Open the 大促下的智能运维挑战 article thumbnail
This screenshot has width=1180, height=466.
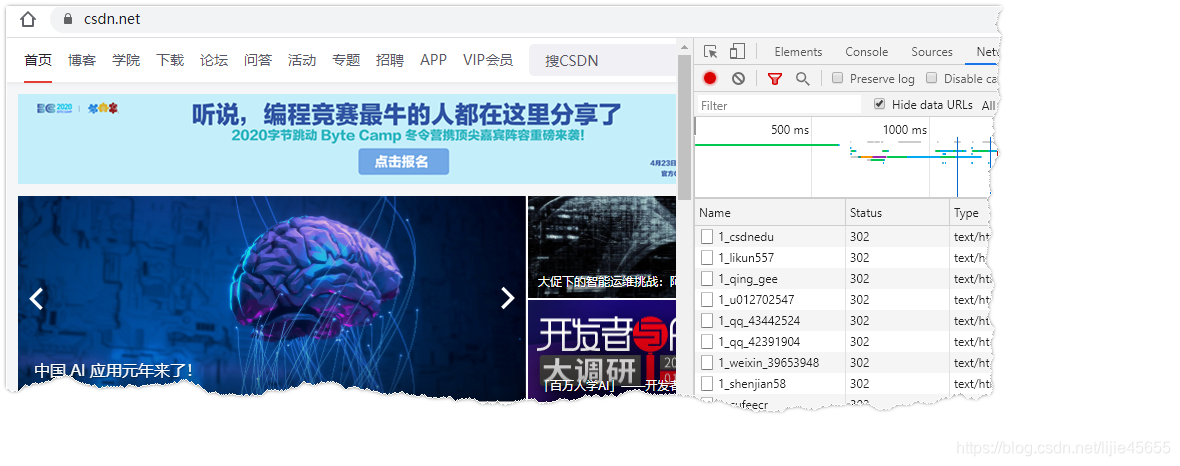(x=602, y=247)
